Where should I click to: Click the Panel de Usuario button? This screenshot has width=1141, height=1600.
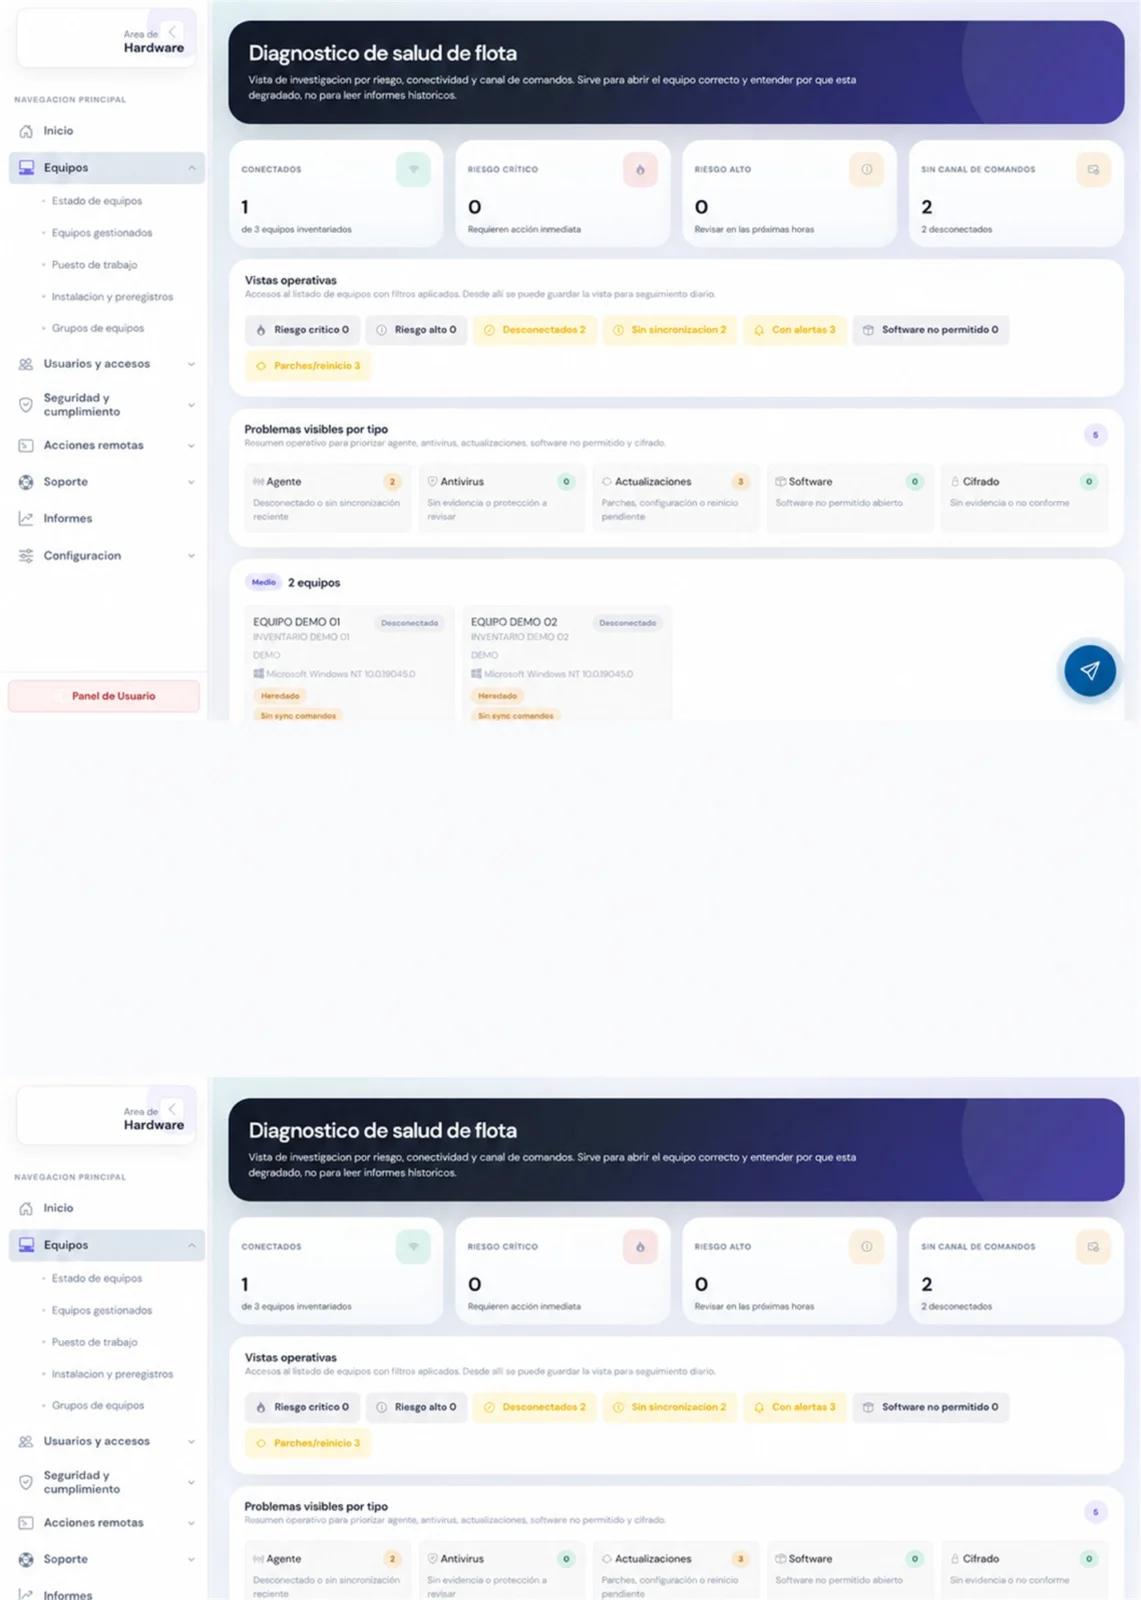pos(104,696)
